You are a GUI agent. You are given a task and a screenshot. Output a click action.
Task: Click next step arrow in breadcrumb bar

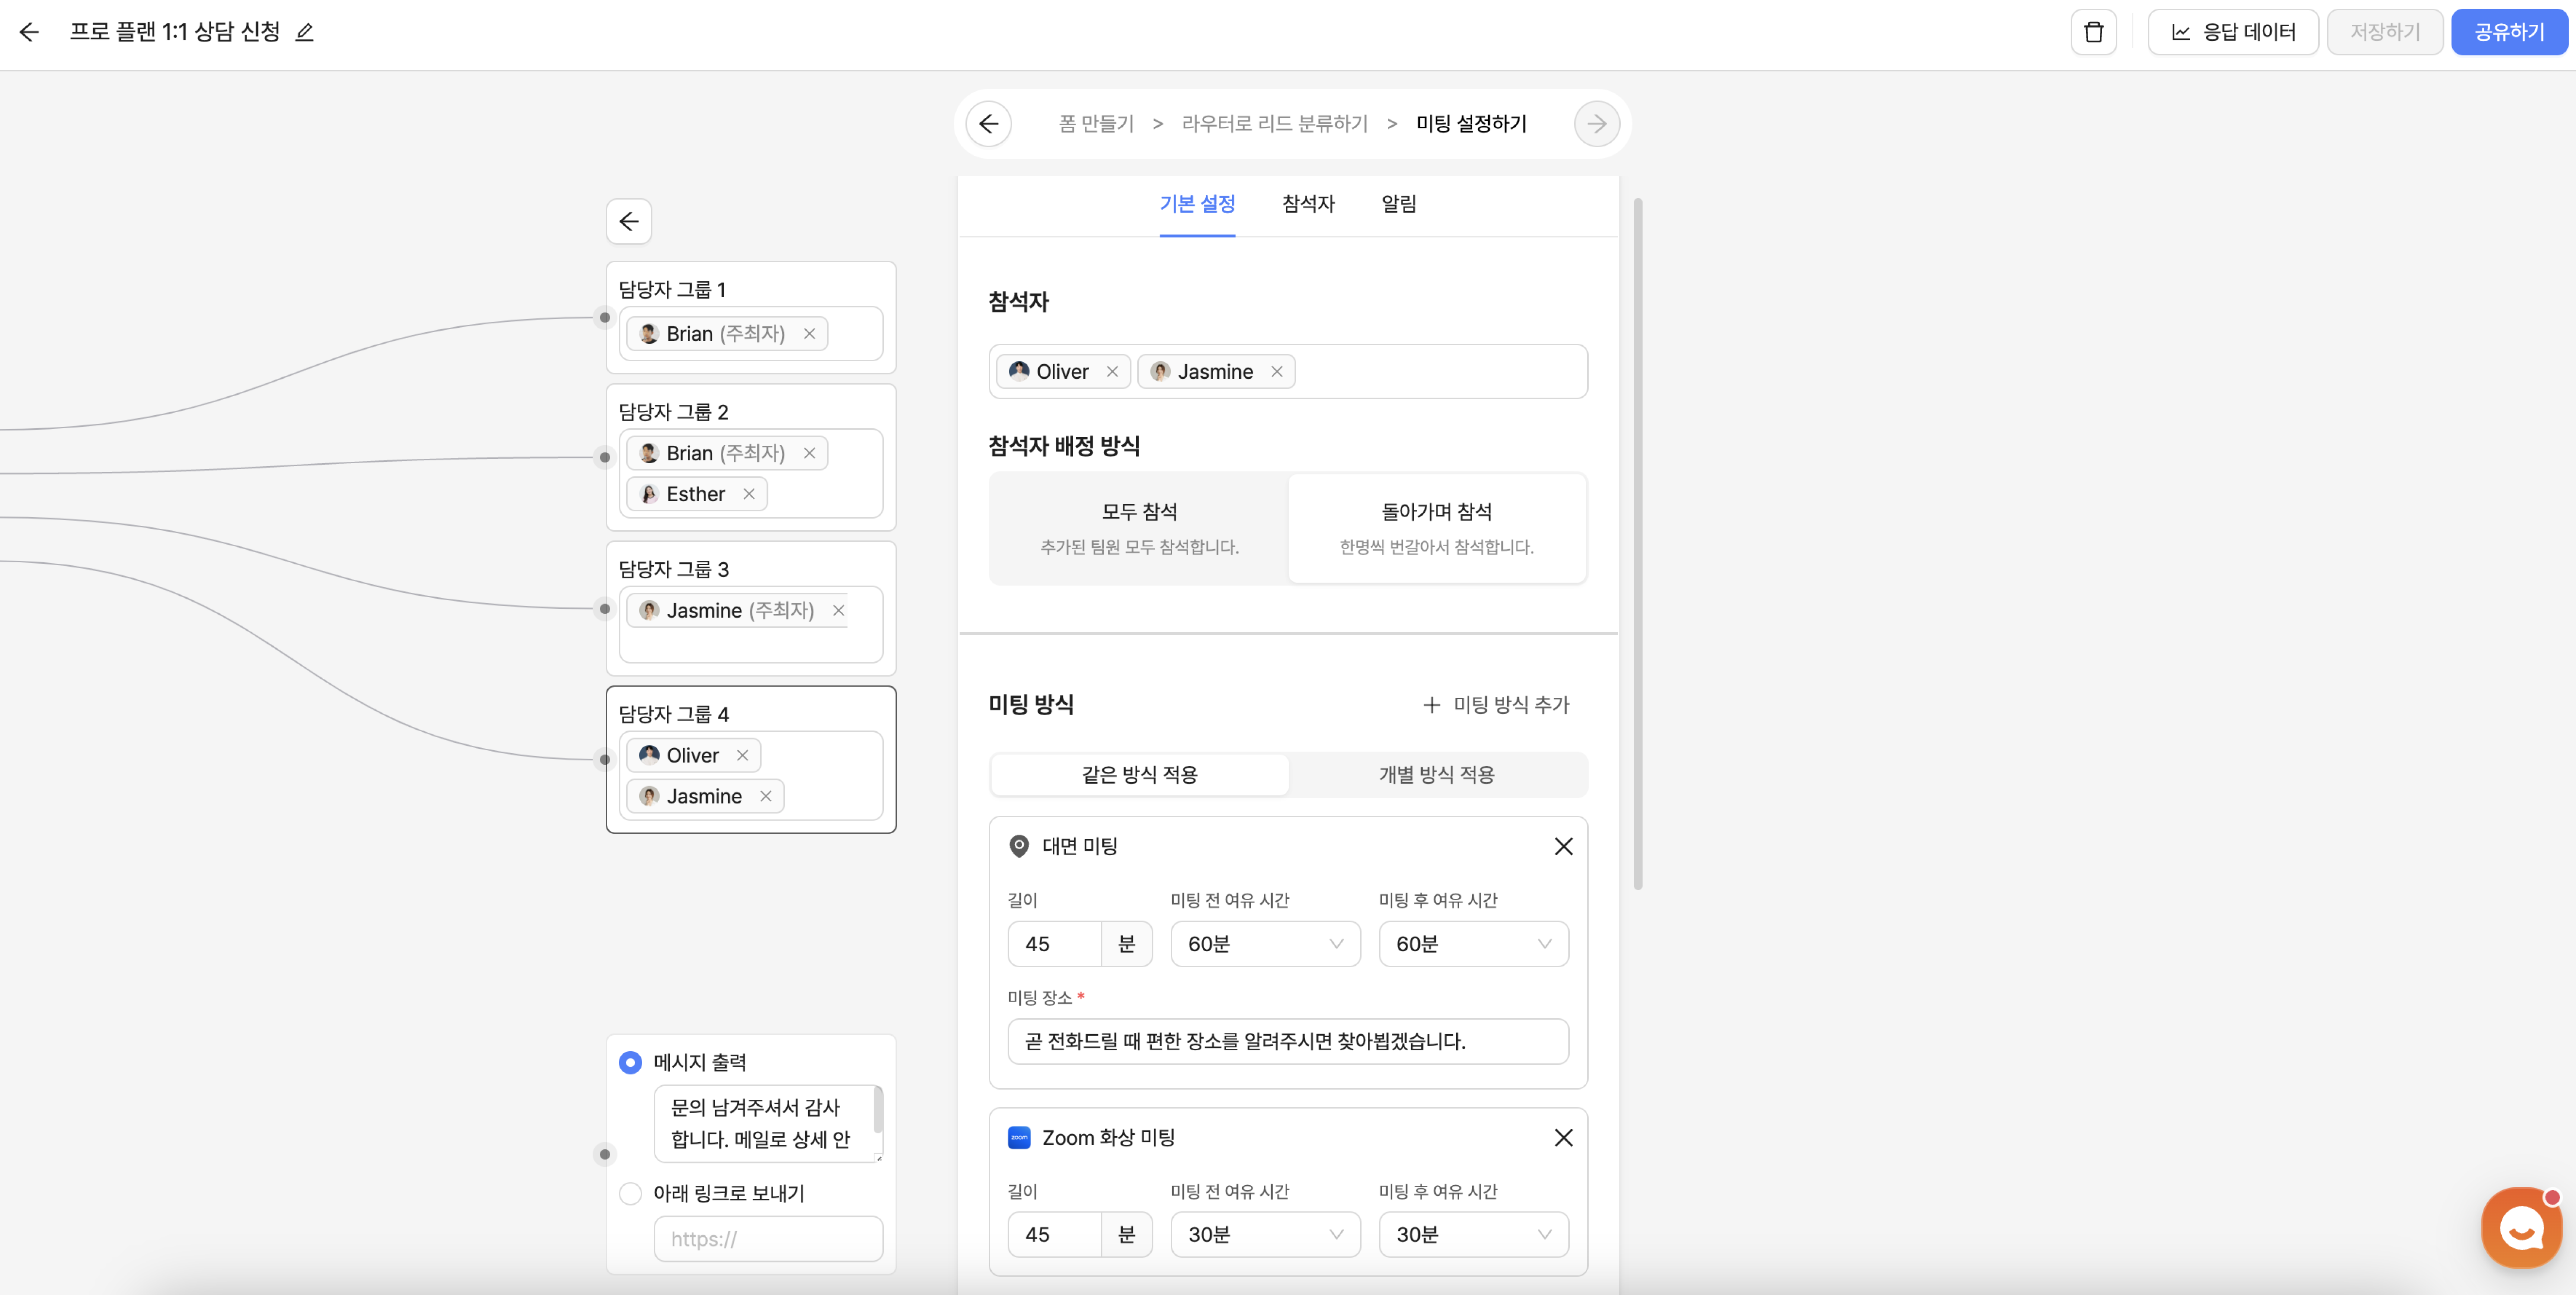[x=1596, y=124]
